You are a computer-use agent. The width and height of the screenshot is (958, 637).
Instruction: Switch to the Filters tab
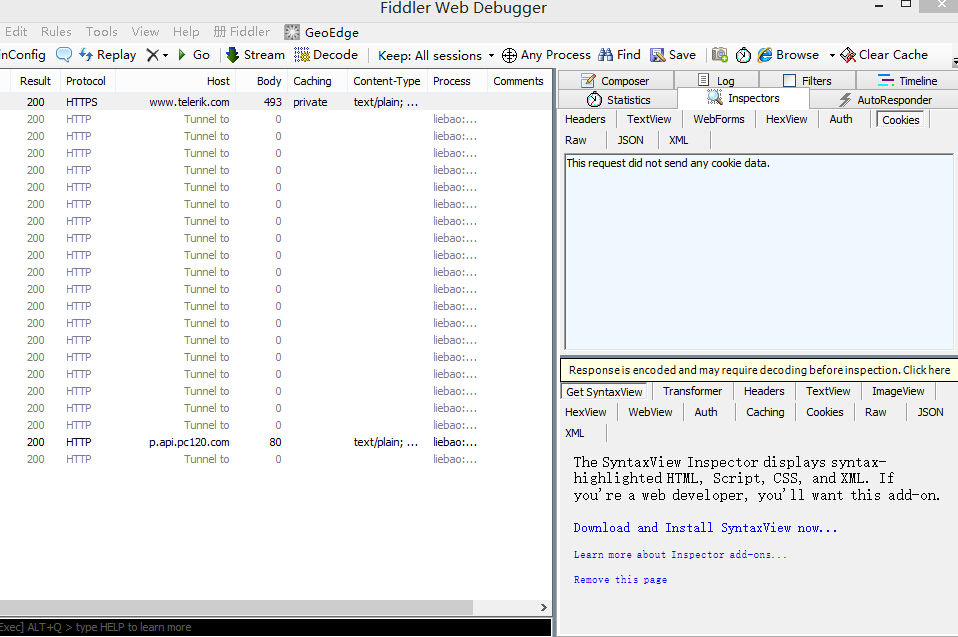click(x=807, y=81)
